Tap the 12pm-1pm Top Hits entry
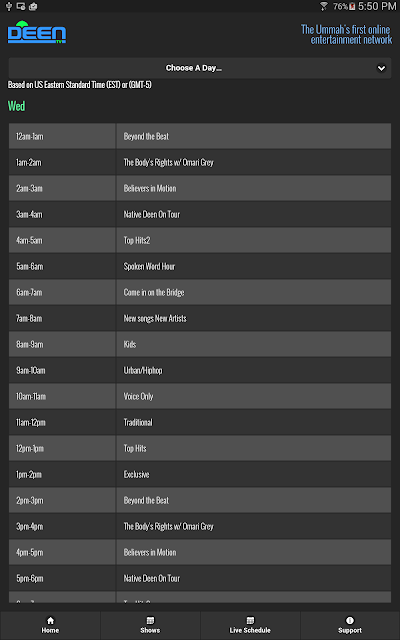 (200, 449)
